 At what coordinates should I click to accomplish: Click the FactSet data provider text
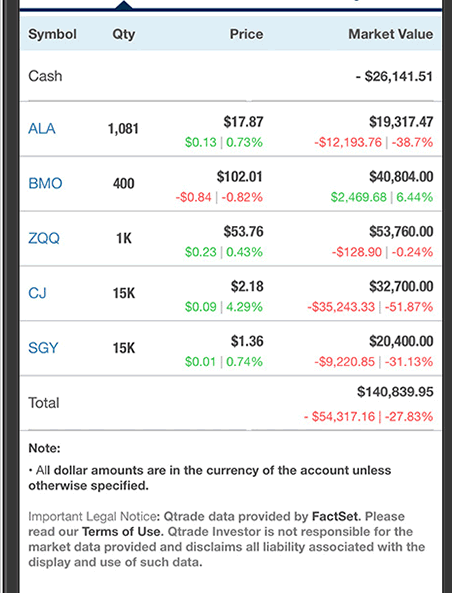pos(336,517)
